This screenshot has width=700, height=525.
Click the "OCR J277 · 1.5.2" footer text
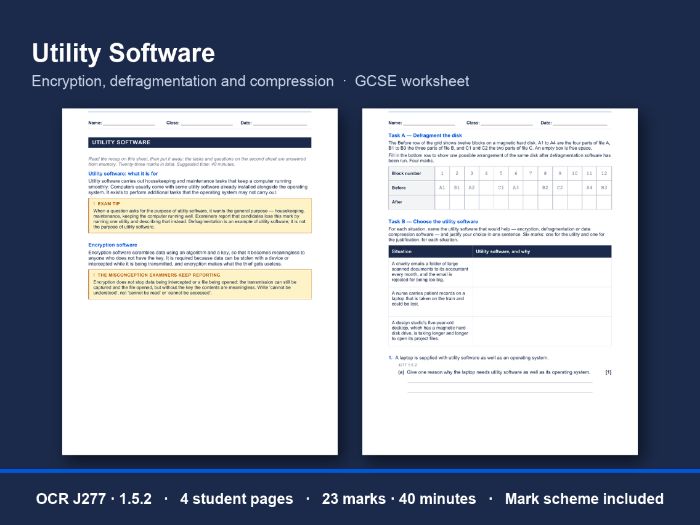[94, 499]
